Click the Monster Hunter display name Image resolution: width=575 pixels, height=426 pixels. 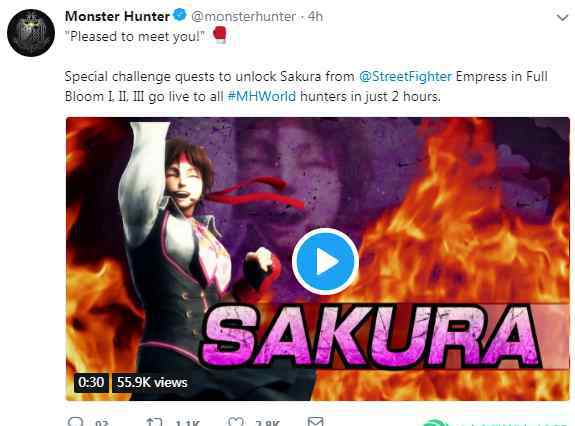pyautogui.click(x=117, y=16)
